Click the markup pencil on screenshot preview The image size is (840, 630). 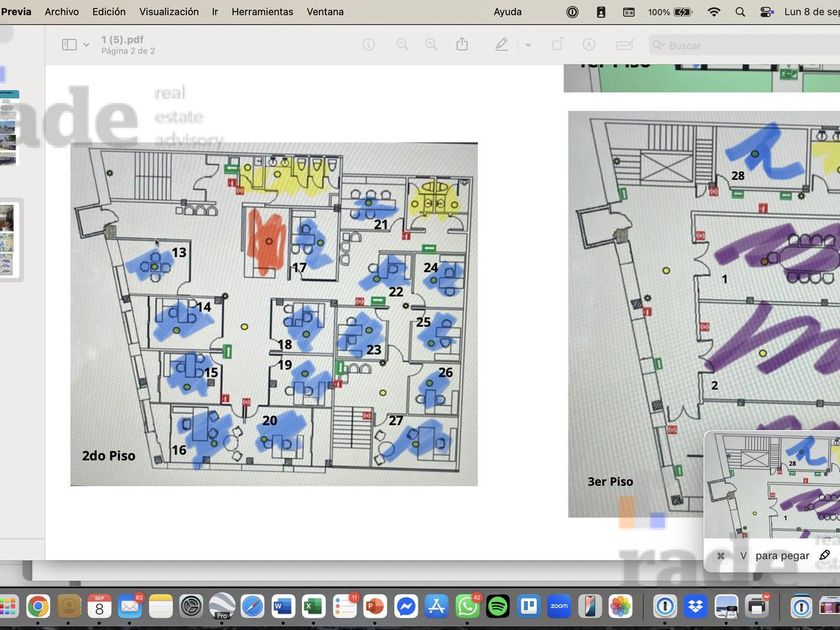(825, 555)
